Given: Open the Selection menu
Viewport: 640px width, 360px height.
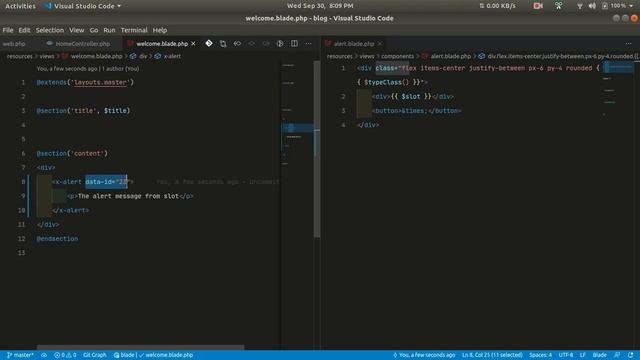Looking at the screenshot, I should pyautogui.click(x=50, y=30).
